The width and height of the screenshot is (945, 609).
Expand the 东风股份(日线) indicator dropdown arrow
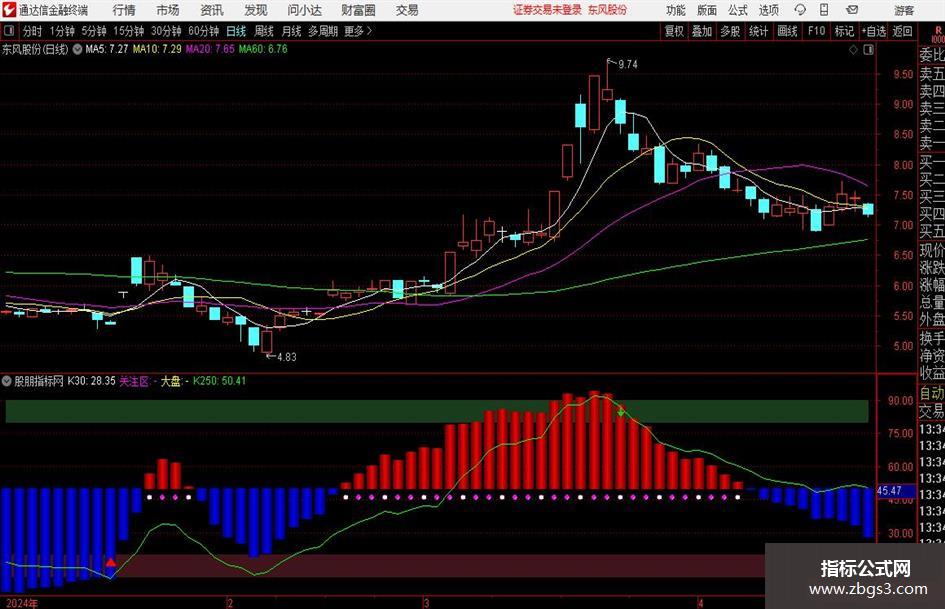[x=77, y=49]
